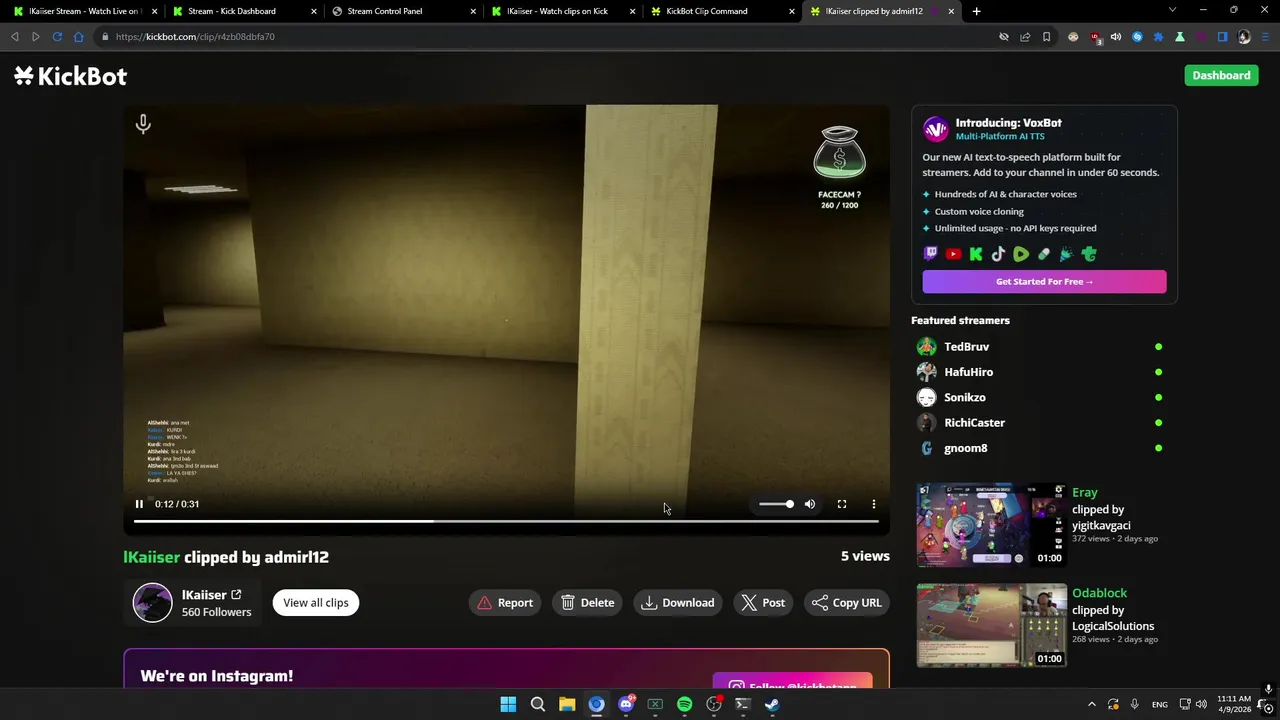This screenshot has height=720, width=1280.
Task: Open the KickBot Dashboard
Action: click(x=1221, y=75)
